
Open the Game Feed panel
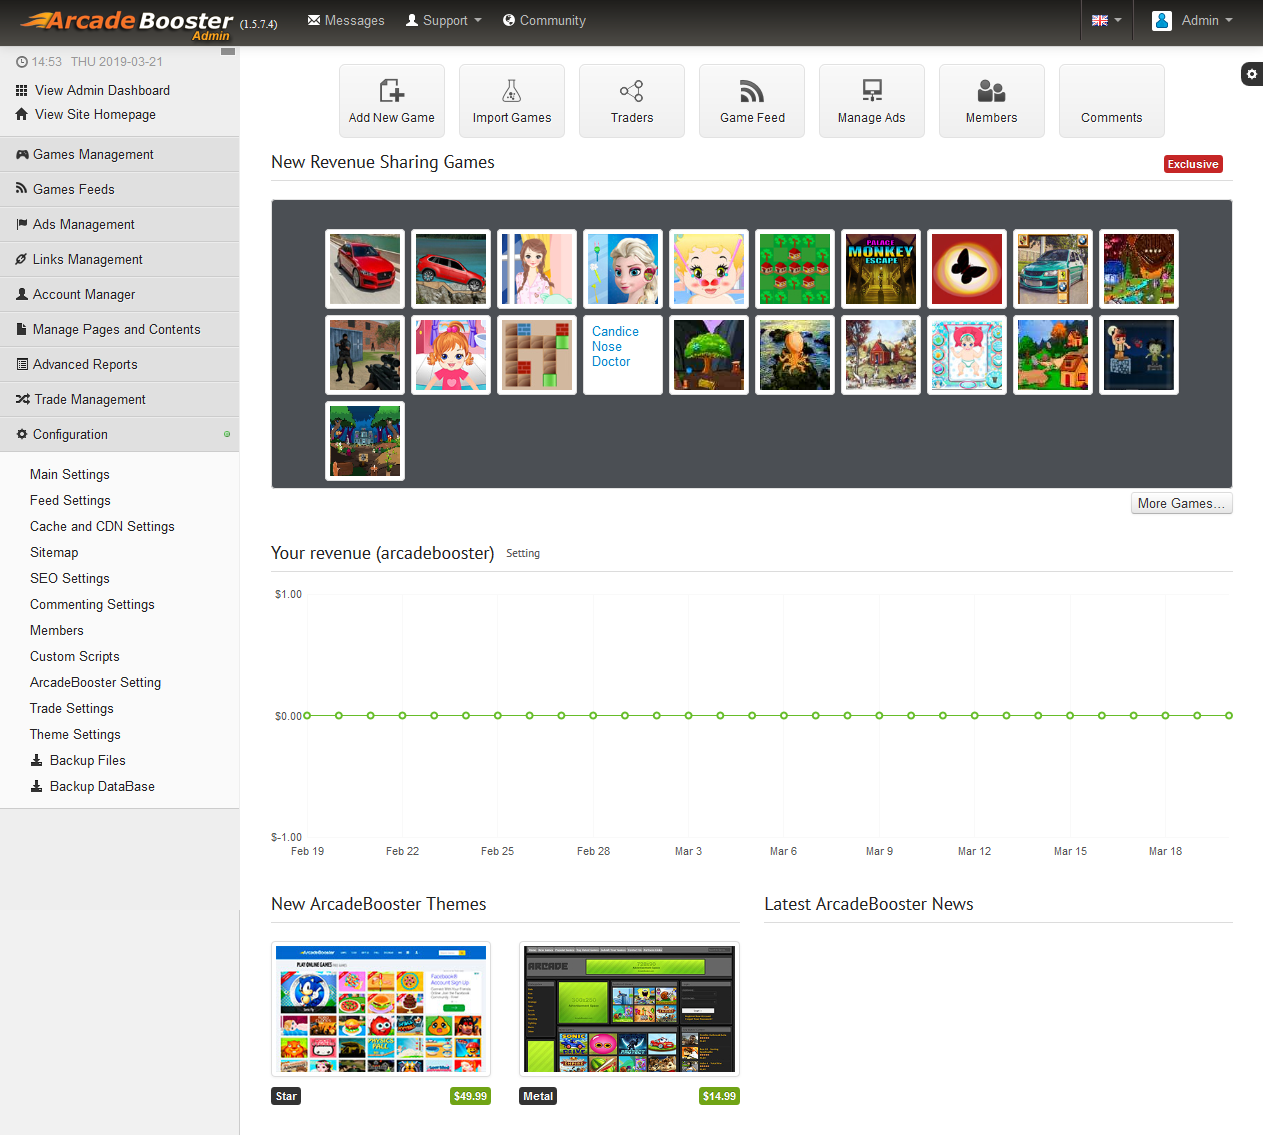[751, 100]
